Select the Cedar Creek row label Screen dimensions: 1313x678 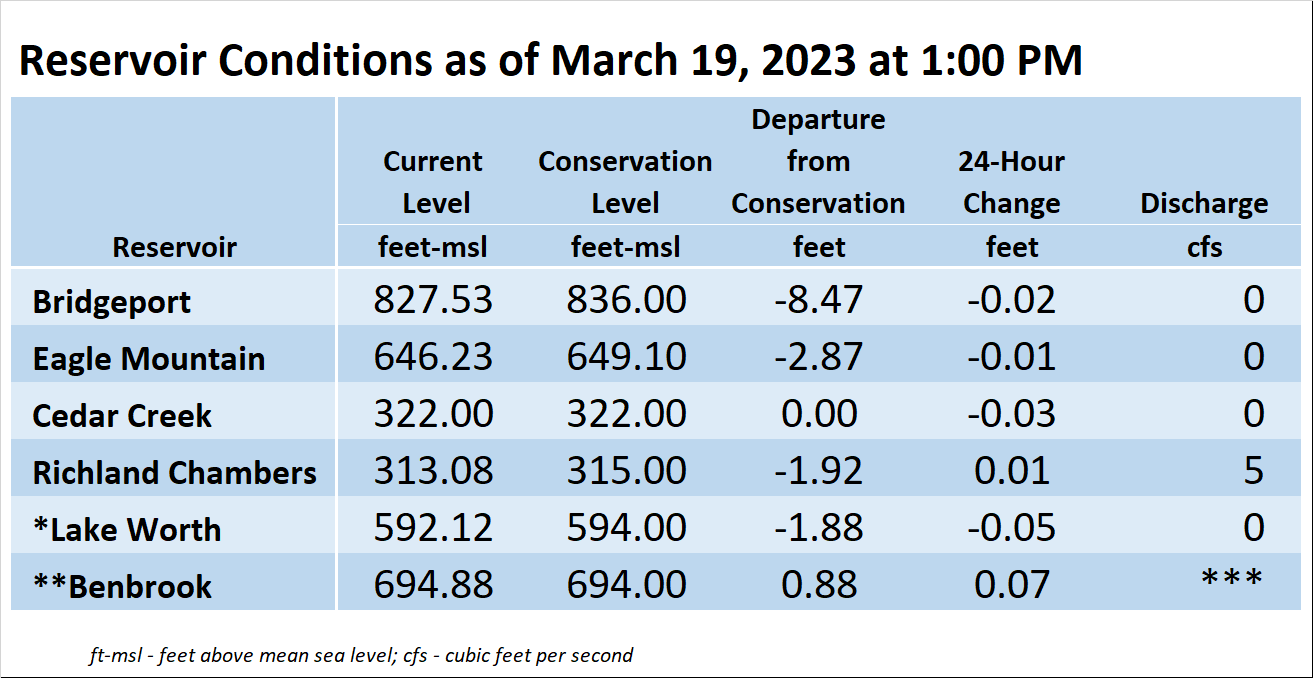(x=122, y=416)
